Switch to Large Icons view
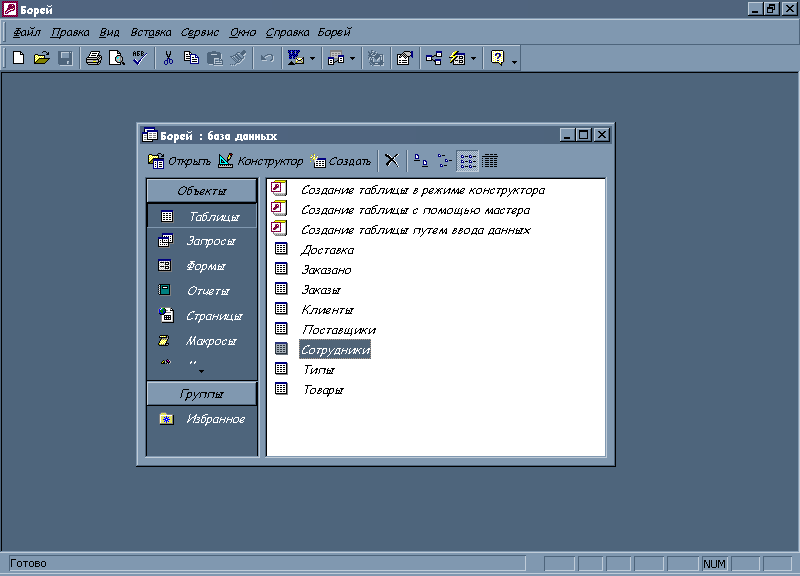The height and width of the screenshot is (576, 800). [x=420, y=161]
